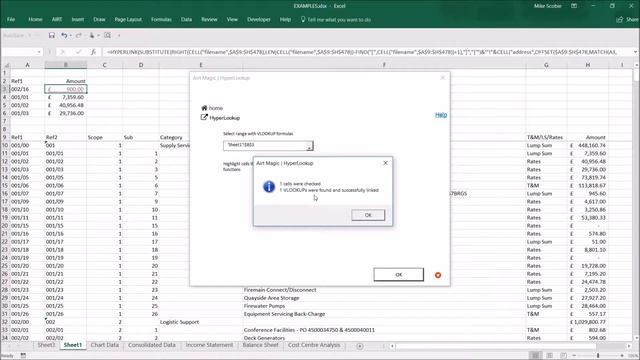Expand the formula bar chevron
The width and height of the screenshot is (640, 360).
pos(636,52)
